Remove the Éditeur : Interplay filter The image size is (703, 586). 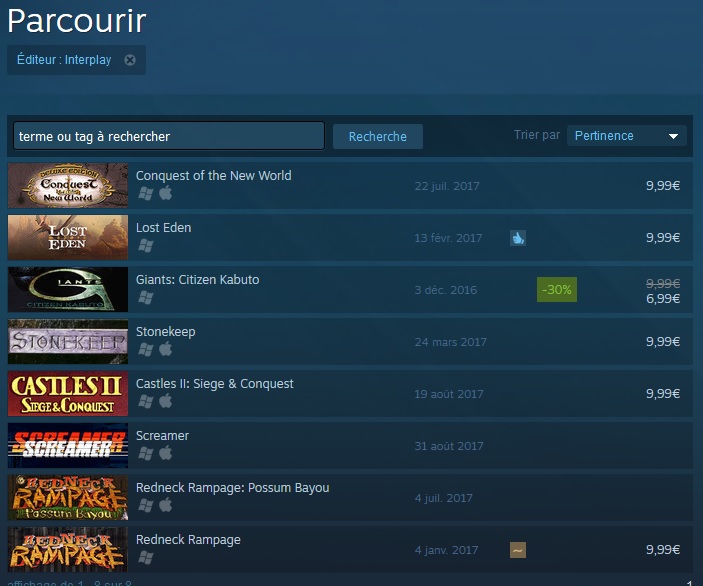[130, 60]
